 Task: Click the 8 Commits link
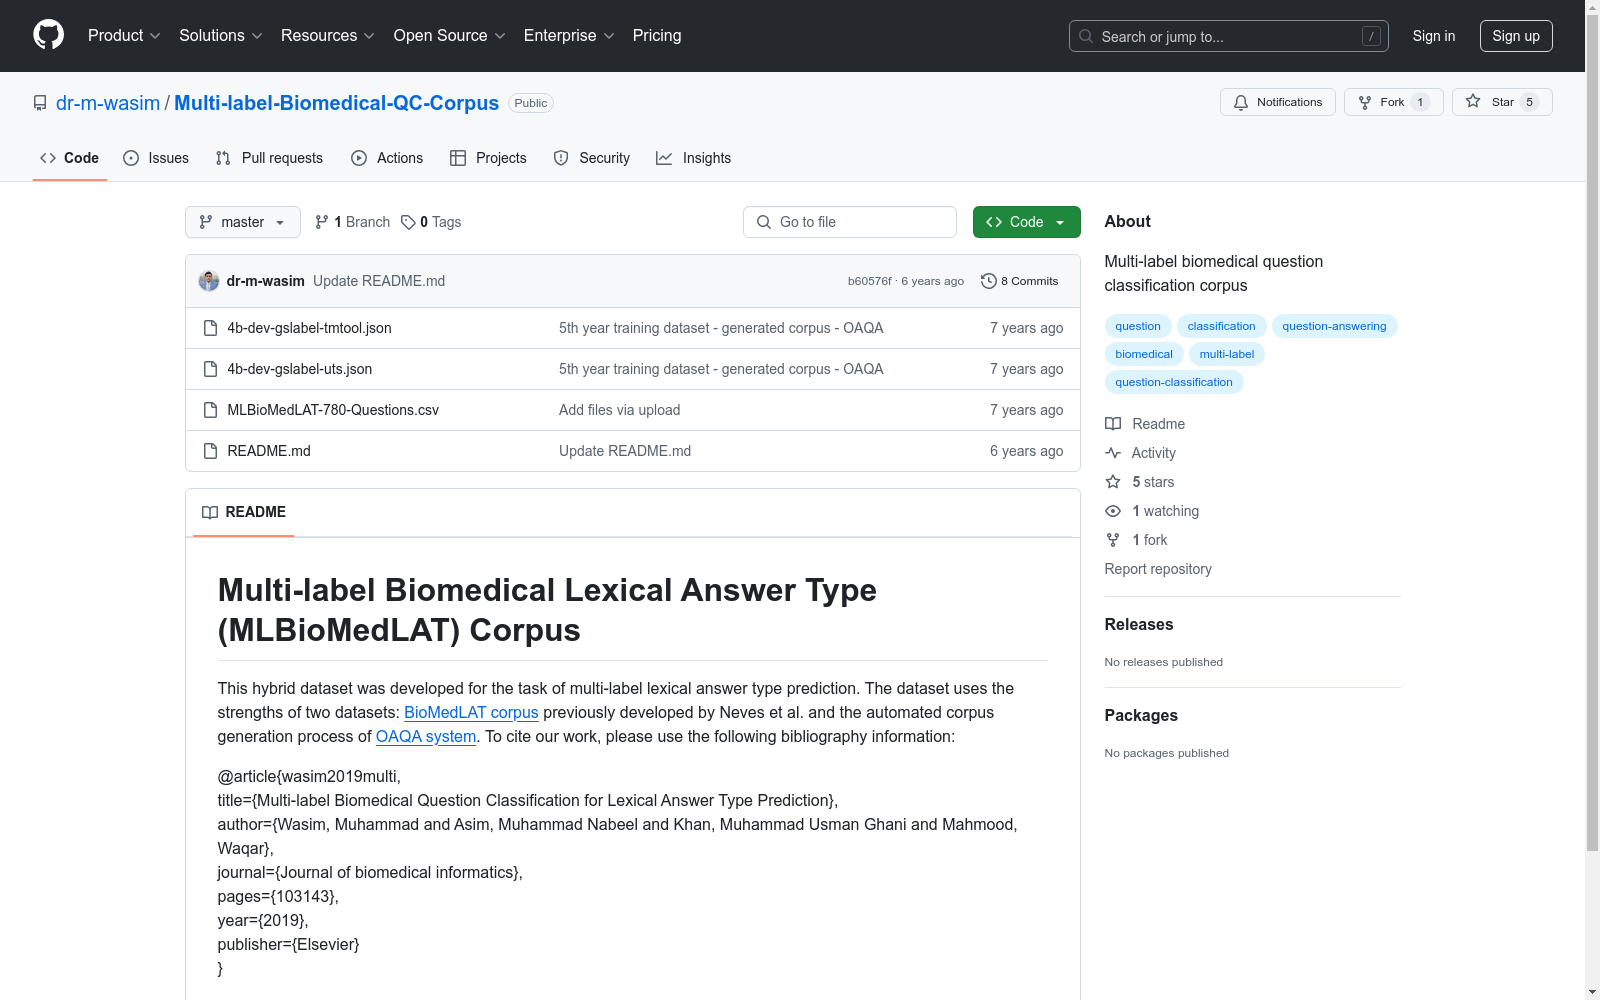pos(1020,281)
